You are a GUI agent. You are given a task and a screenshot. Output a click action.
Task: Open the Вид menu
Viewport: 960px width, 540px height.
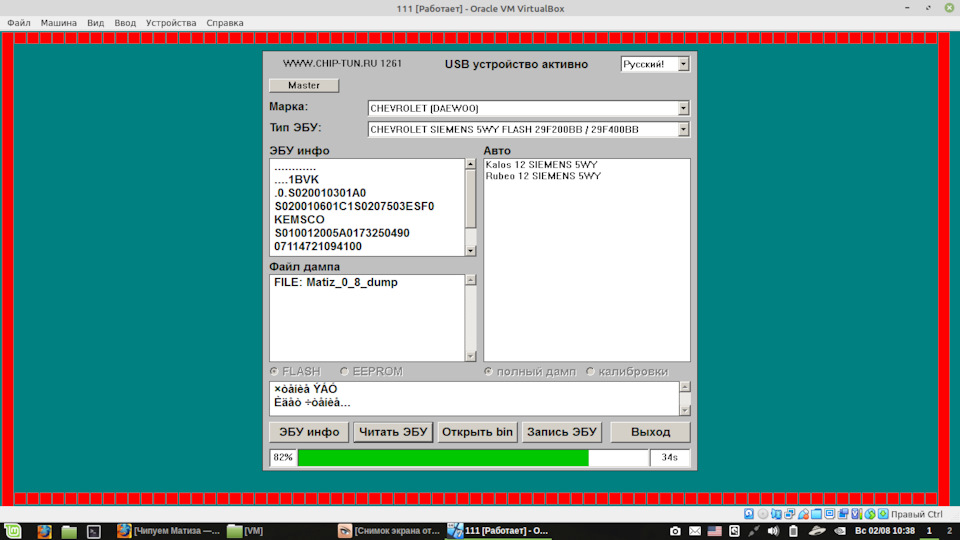click(x=96, y=23)
